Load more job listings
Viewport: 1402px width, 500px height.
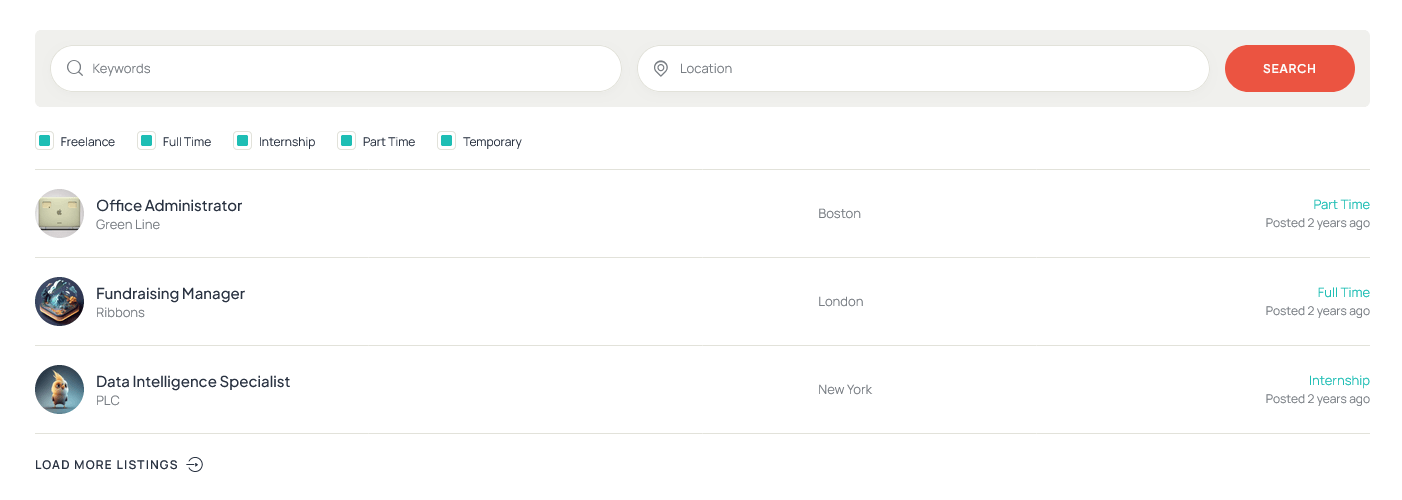[119, 464]
